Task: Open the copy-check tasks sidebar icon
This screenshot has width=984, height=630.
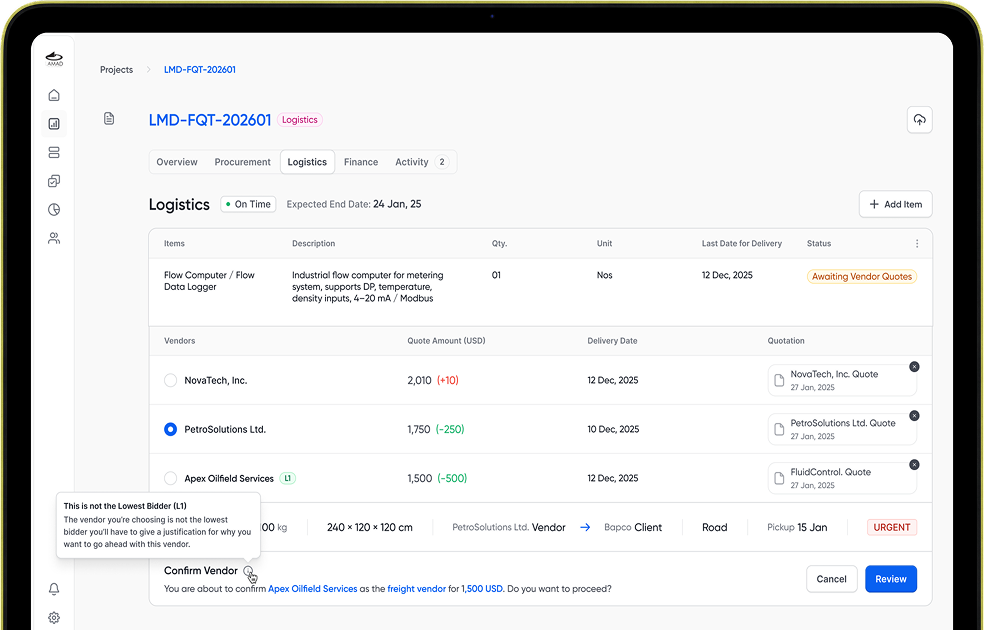Action: [54, 181]
